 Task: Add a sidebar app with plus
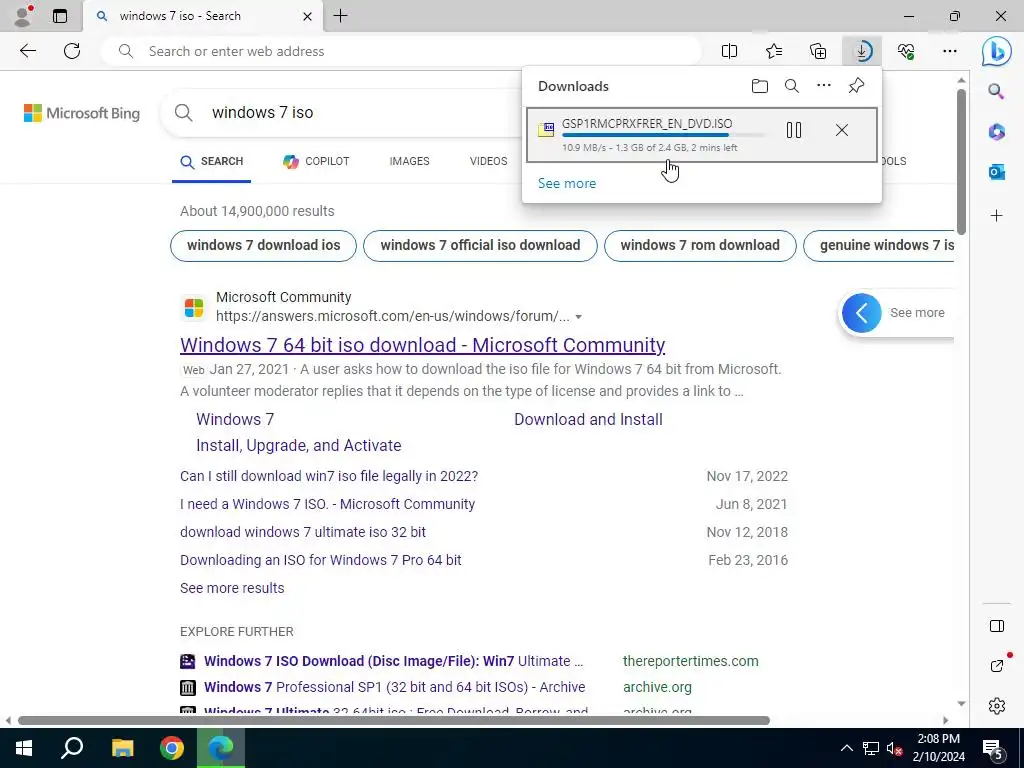(x=996, y=216)
